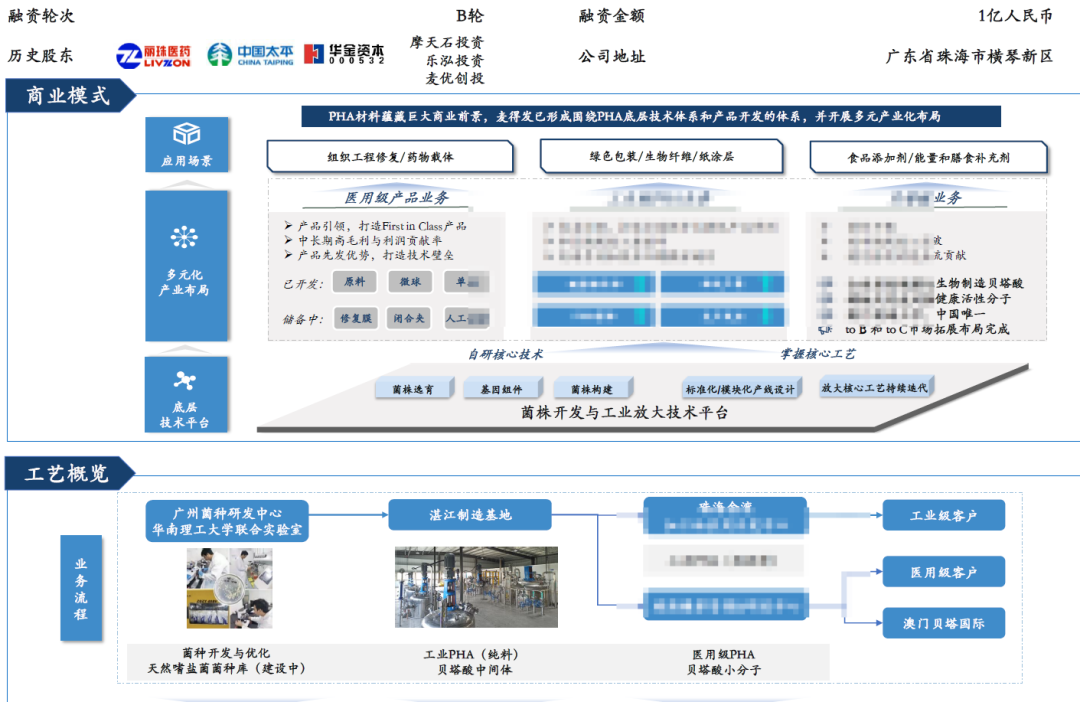Image resolution: width=1080 pixels, height=702 pixels.
Task: Select the 商业模式 section header
Action: [x=67, y=96]
